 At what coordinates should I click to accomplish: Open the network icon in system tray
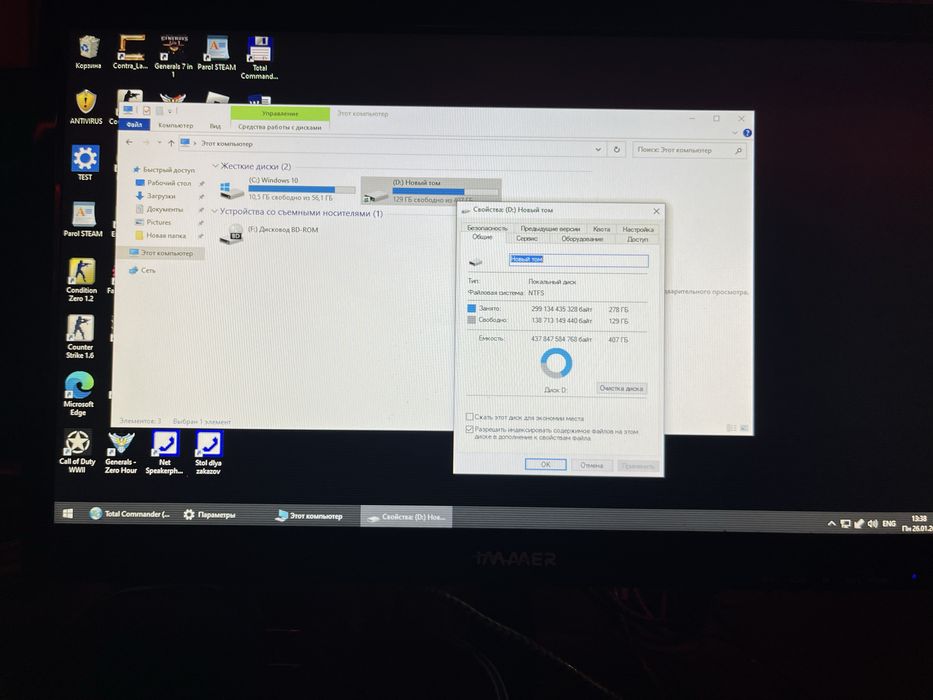[x=845, y=524]
